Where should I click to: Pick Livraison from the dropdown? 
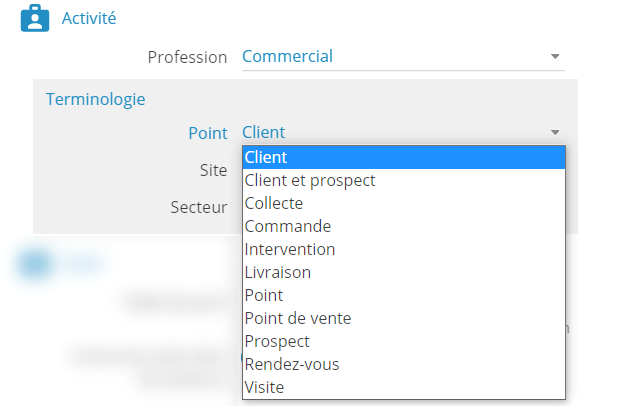[404, 272]
